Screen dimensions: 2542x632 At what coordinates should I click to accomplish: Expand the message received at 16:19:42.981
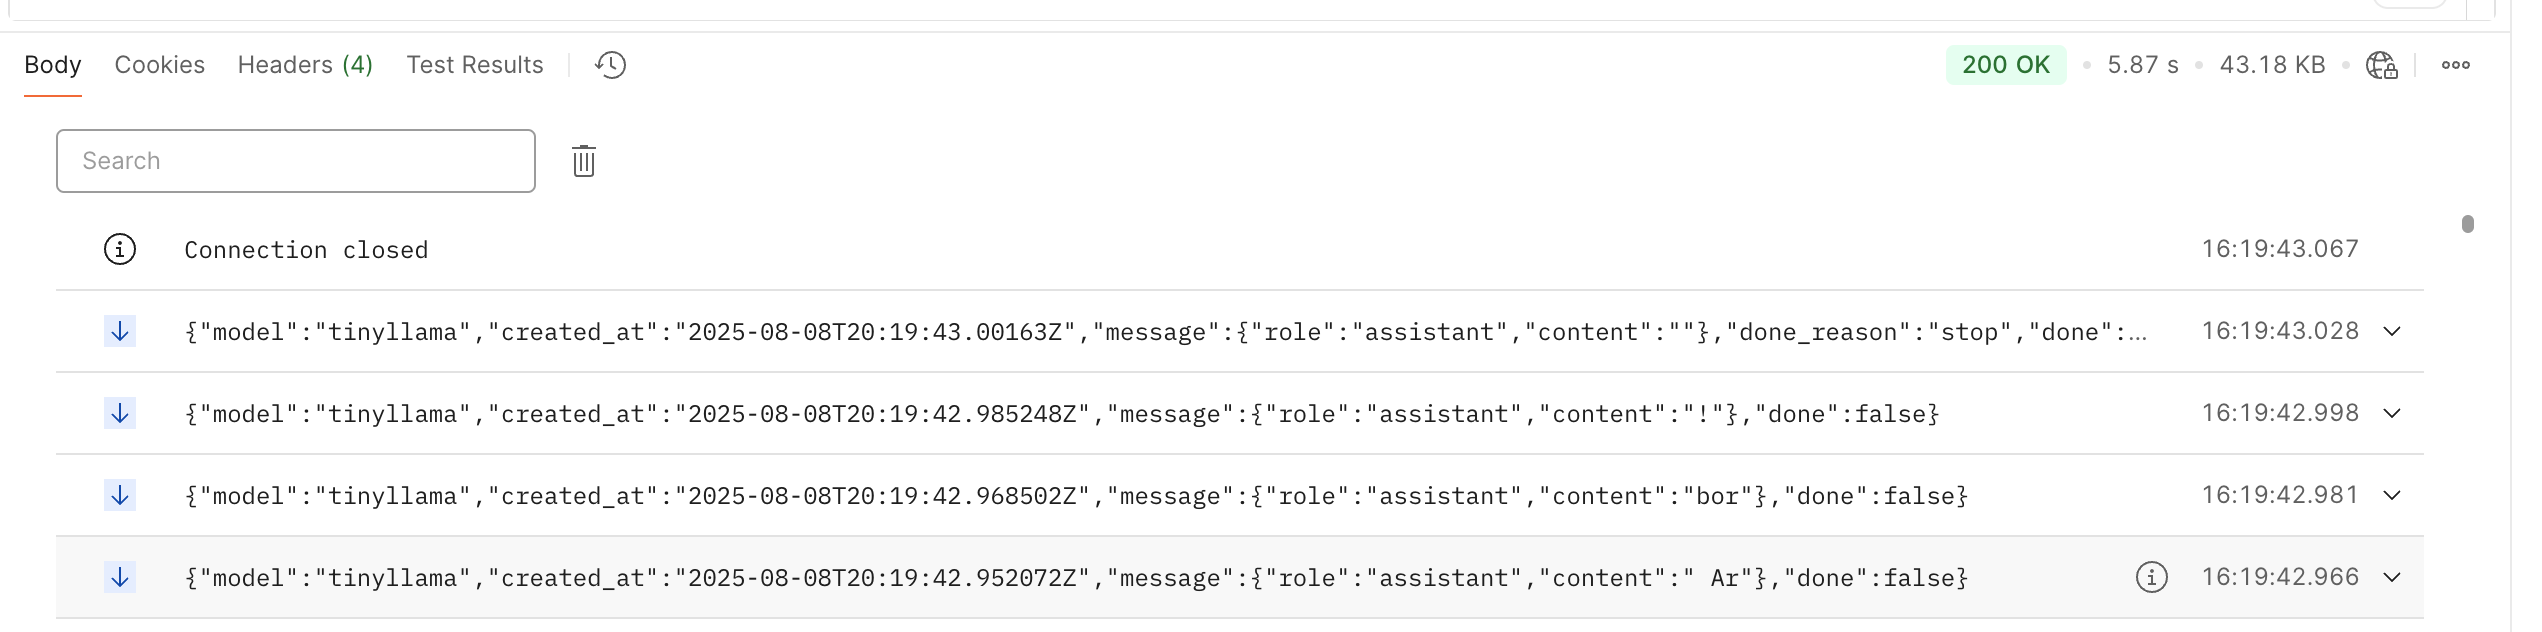coord(2392,495)
